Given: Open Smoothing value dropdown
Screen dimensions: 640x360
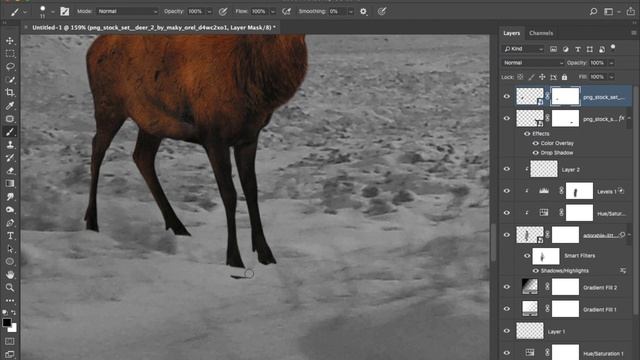Looking at the screenshot, I should [x=351, y=11].
